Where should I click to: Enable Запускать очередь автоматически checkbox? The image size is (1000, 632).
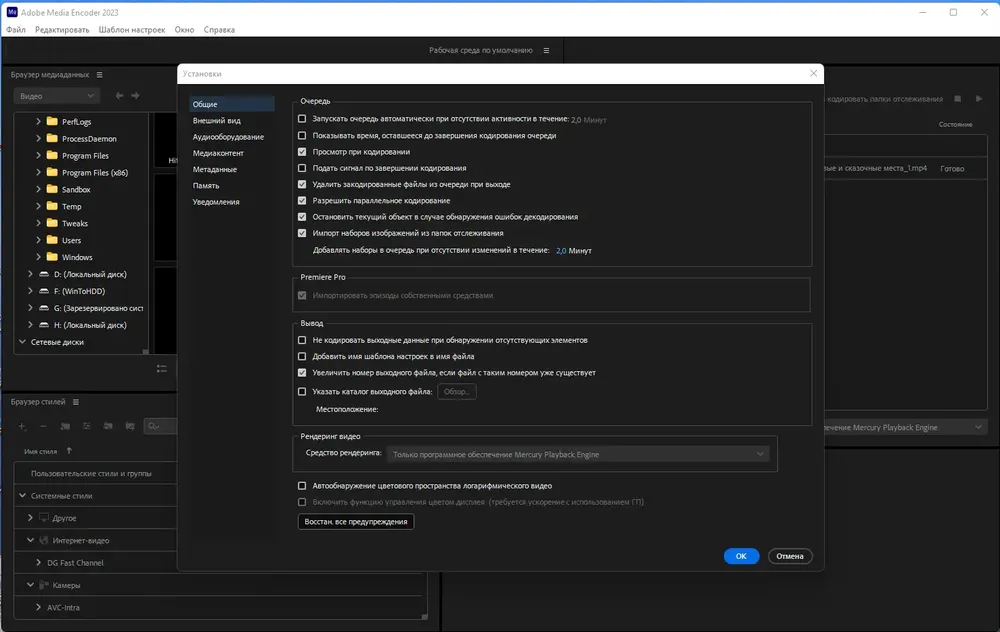[x=302, y=119]
